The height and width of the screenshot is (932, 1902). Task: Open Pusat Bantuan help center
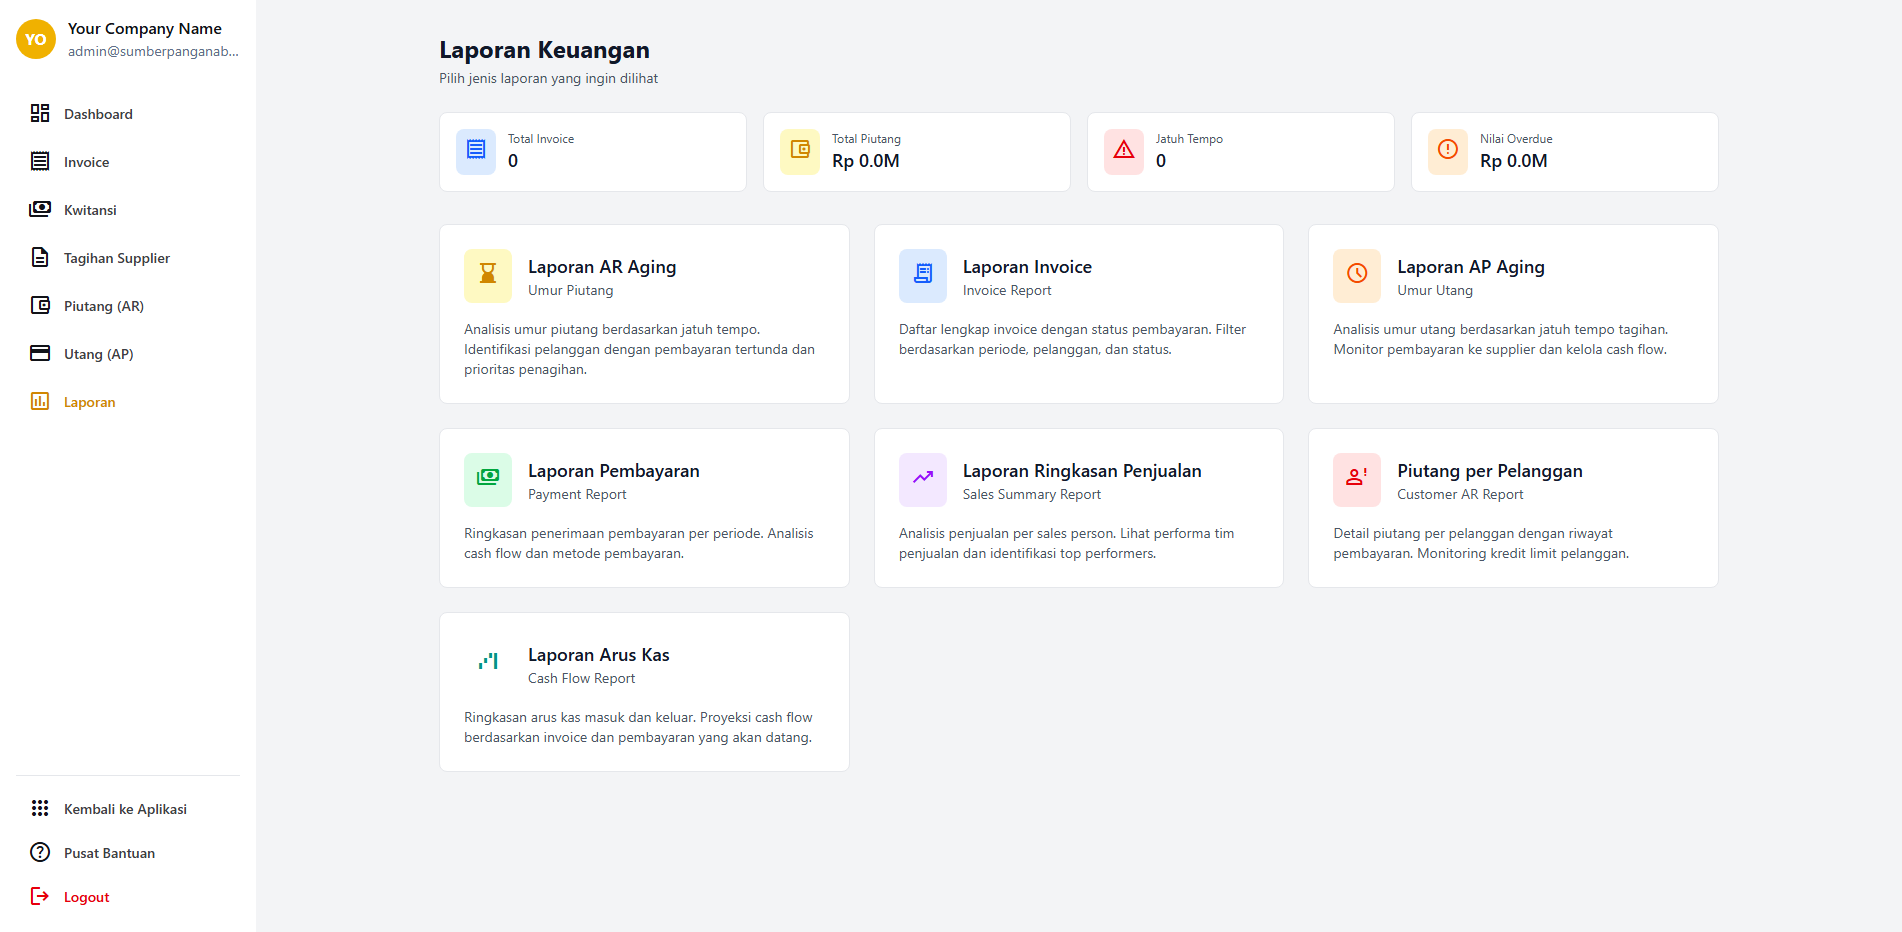pyautogui.click(x=109, y=853)
